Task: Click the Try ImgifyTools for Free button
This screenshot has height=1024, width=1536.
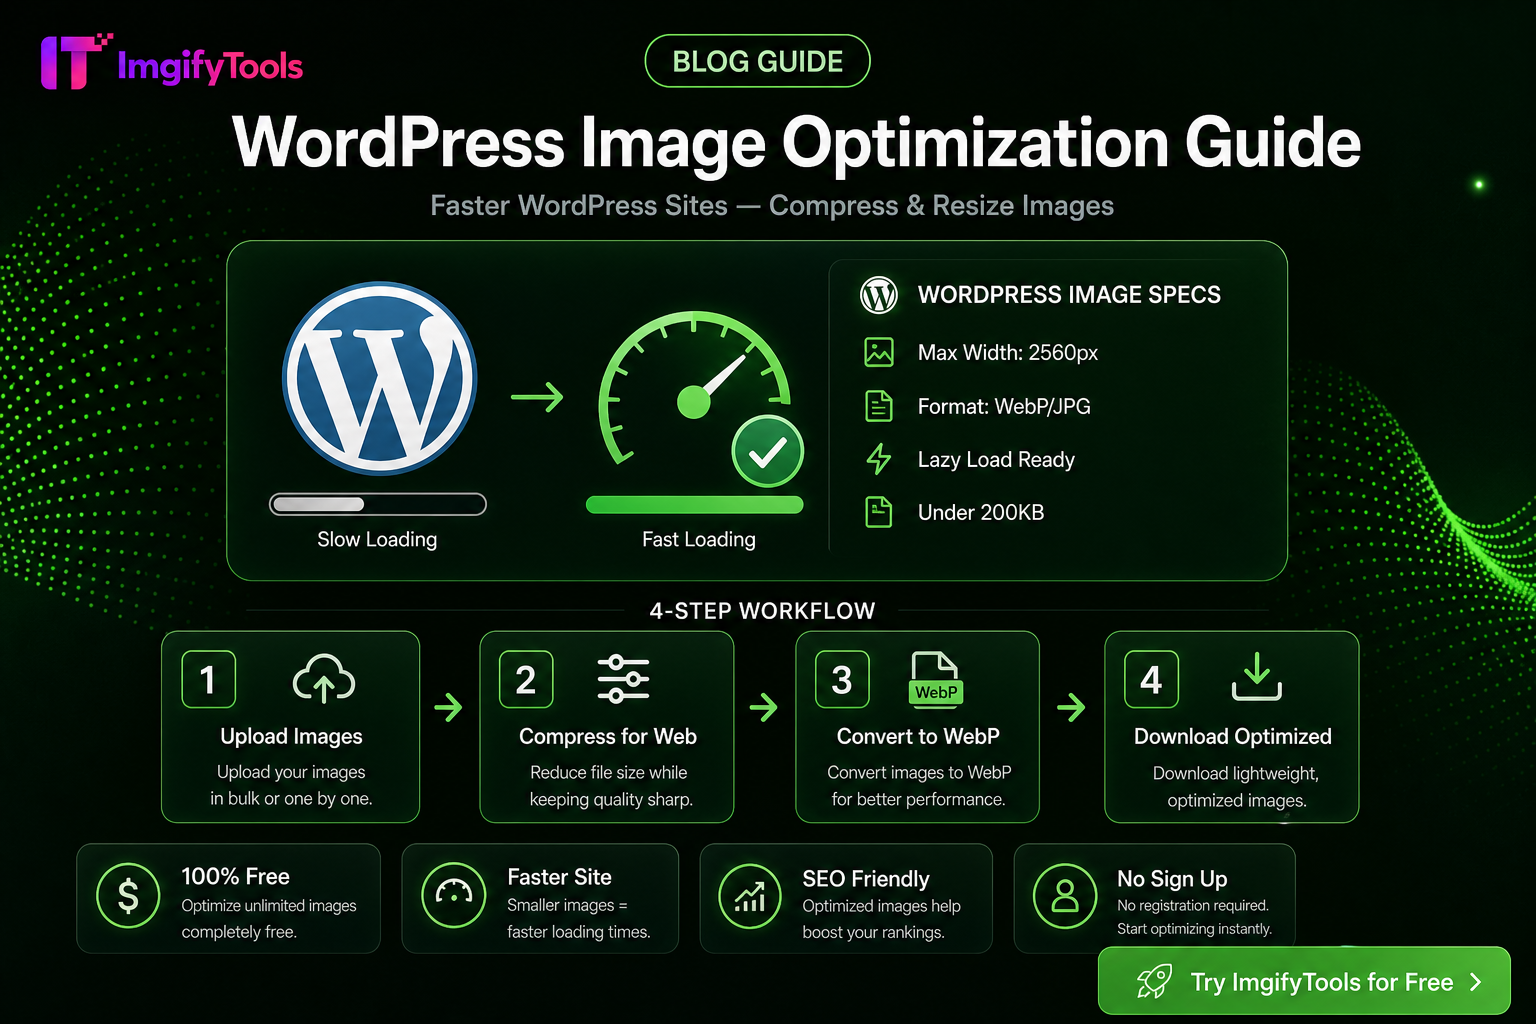Action: 1304,981
